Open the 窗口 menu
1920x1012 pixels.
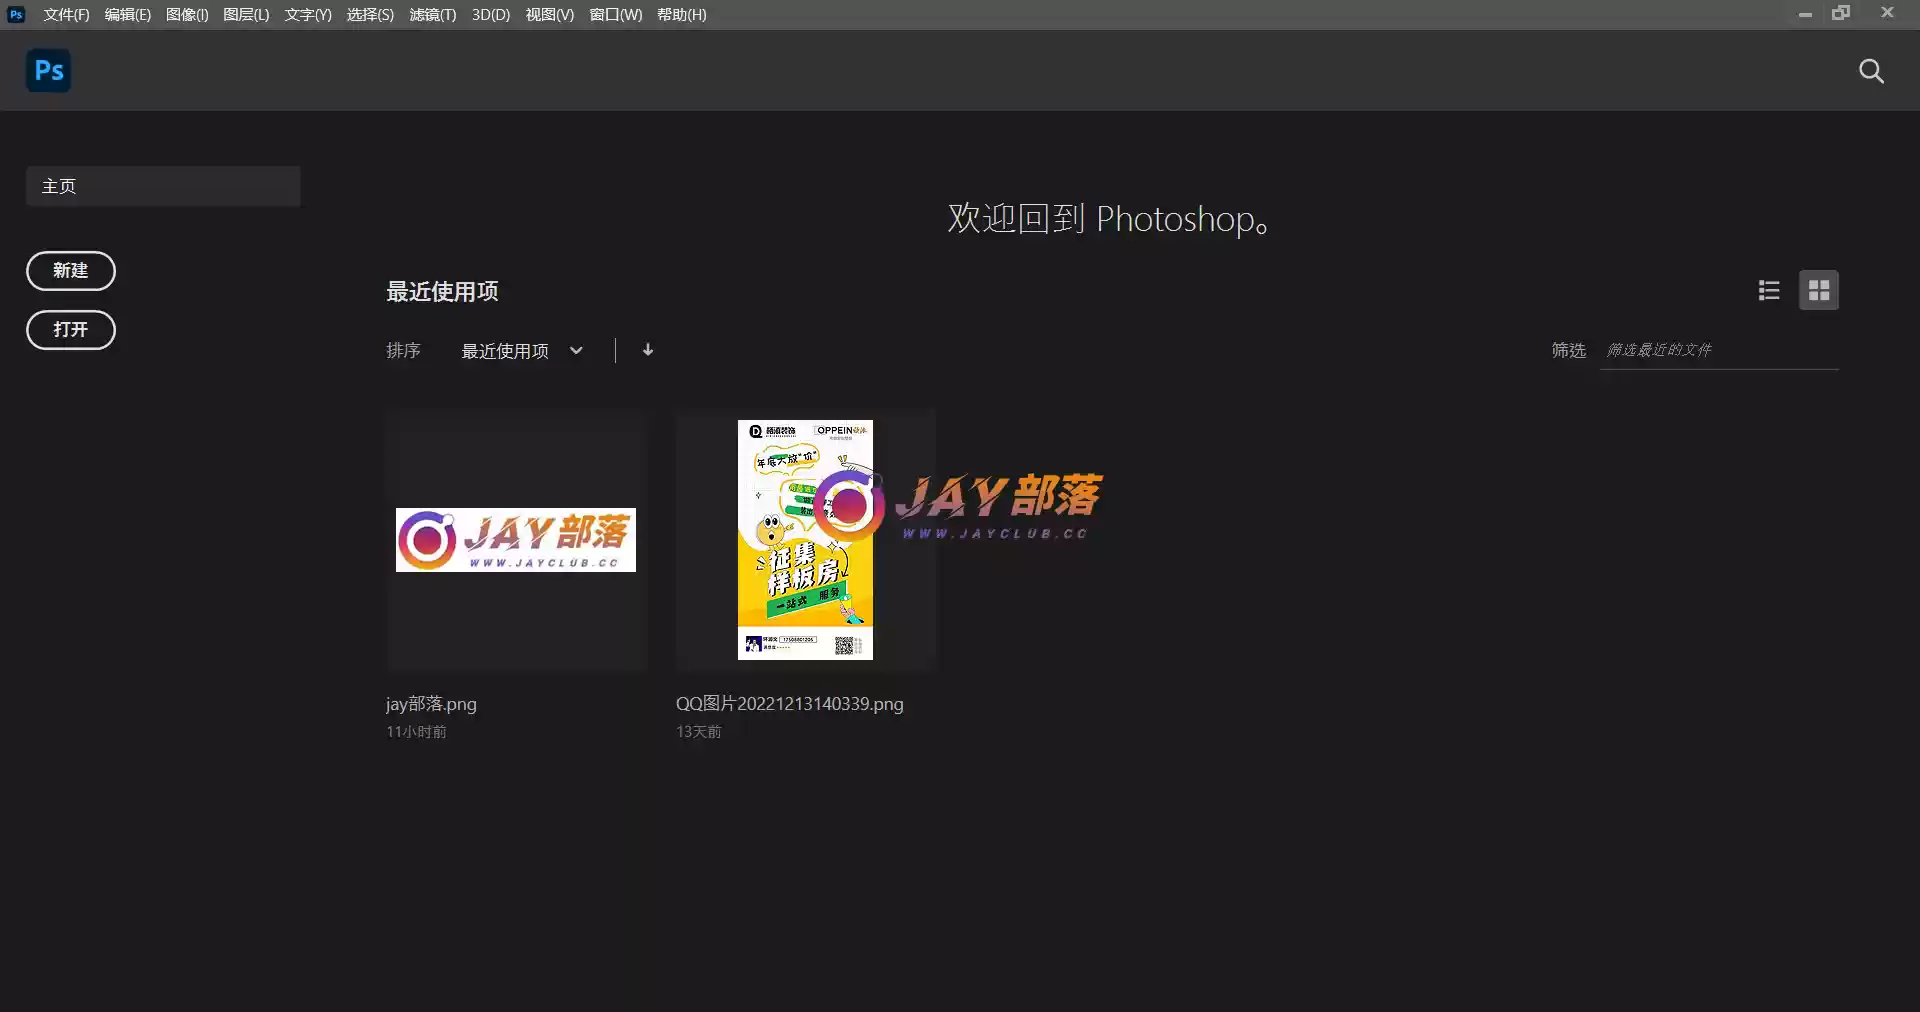[614, 14]
